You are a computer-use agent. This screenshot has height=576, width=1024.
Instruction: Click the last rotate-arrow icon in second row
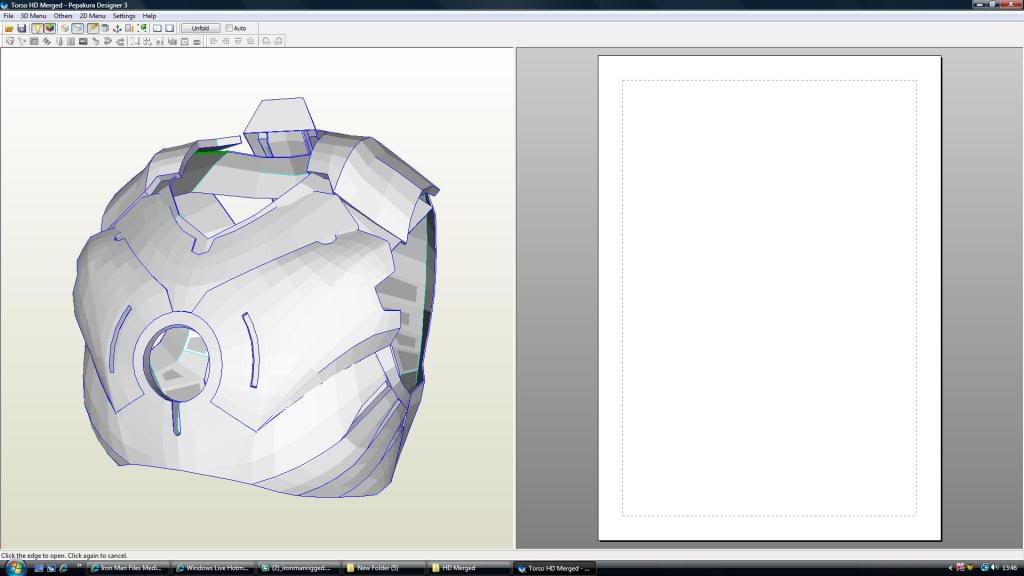(278, 41)
